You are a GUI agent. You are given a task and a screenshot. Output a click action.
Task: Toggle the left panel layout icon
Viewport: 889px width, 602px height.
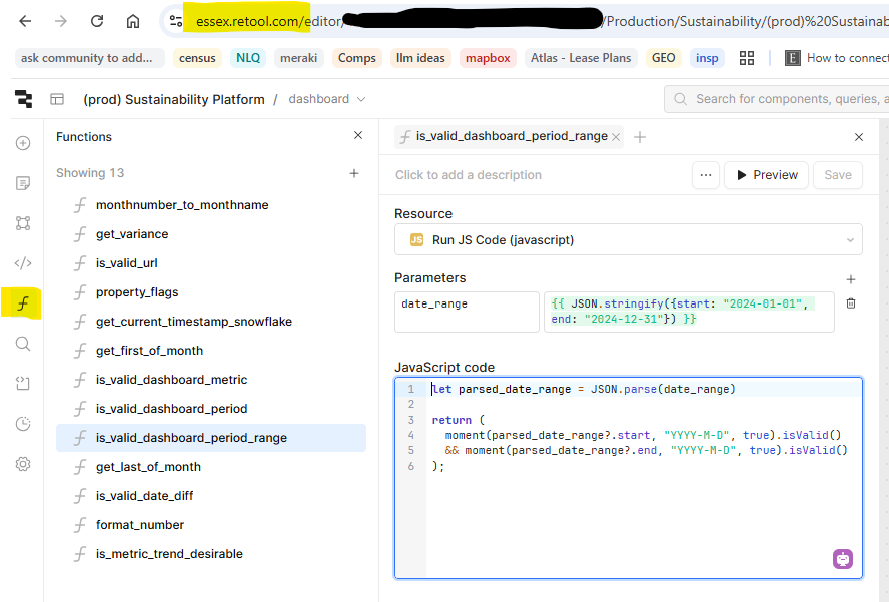(57, 99)
